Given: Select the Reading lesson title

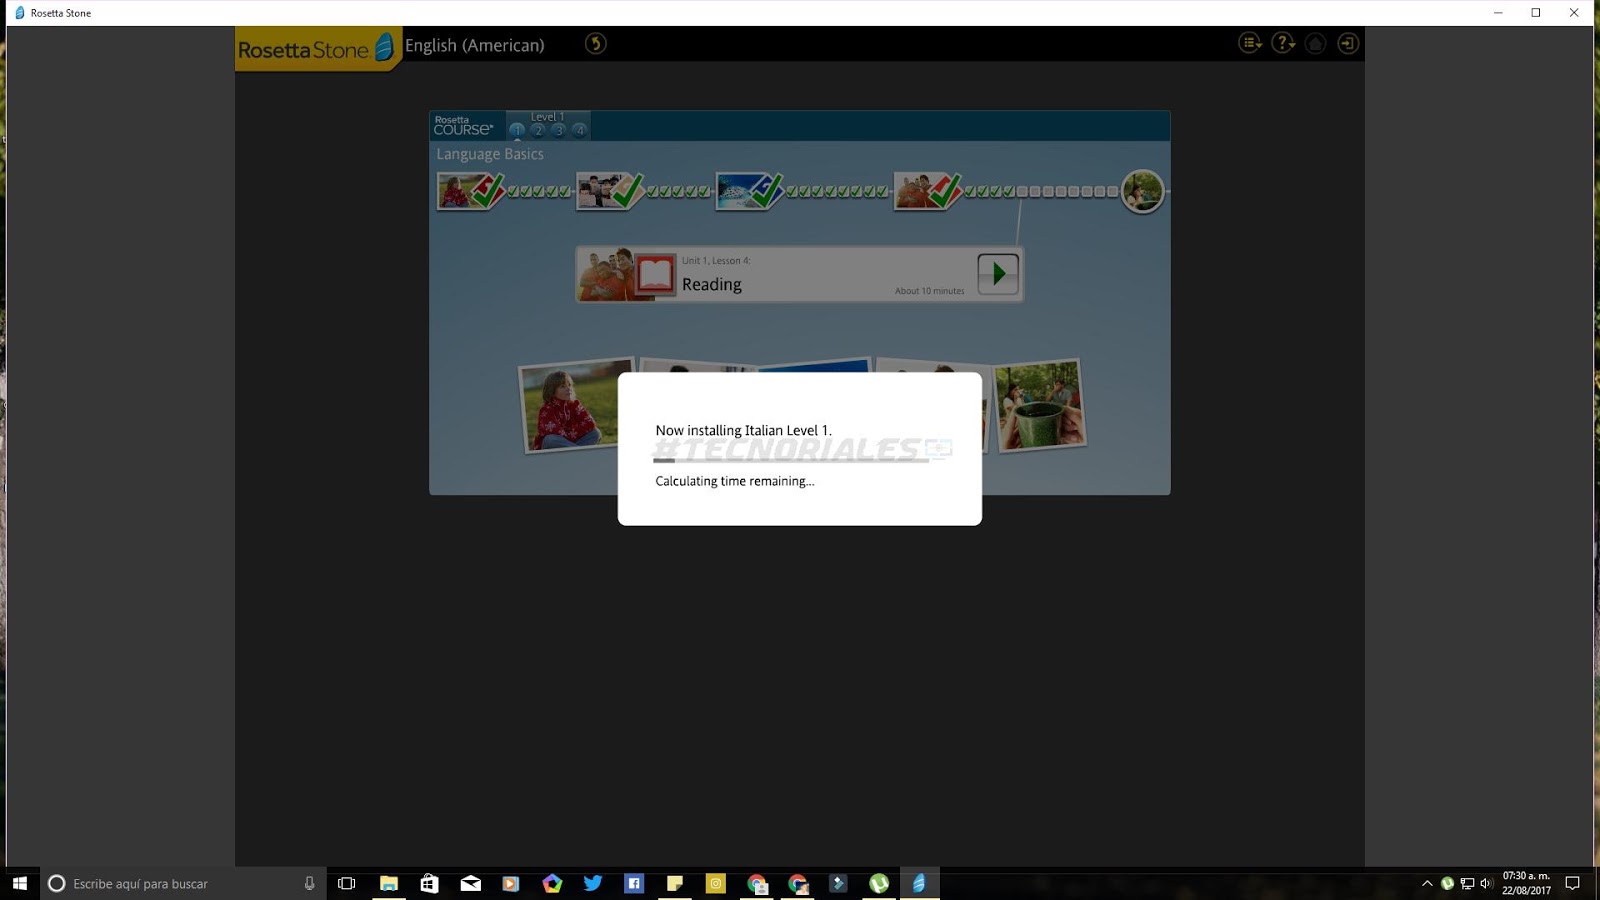Looking at the screenshot, I should [712, 284].
